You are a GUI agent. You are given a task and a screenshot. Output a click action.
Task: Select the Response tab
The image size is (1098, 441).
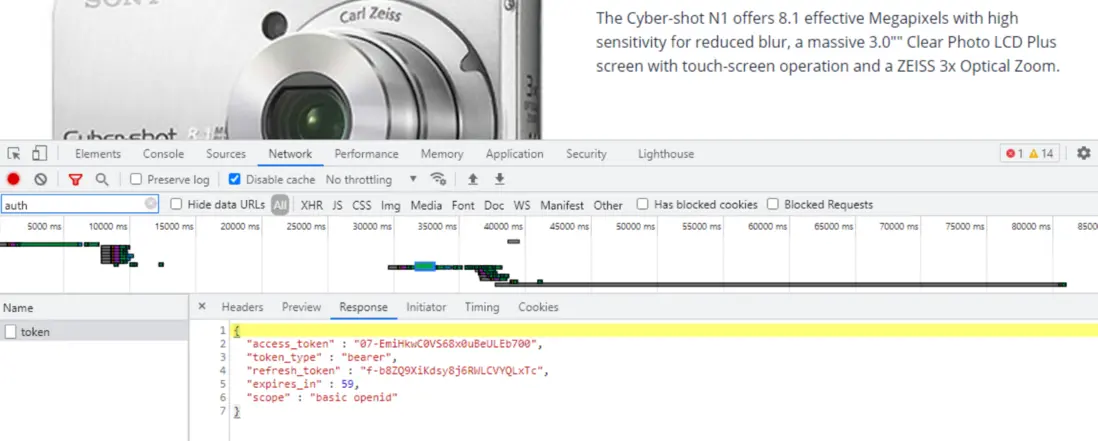(363, 307)
